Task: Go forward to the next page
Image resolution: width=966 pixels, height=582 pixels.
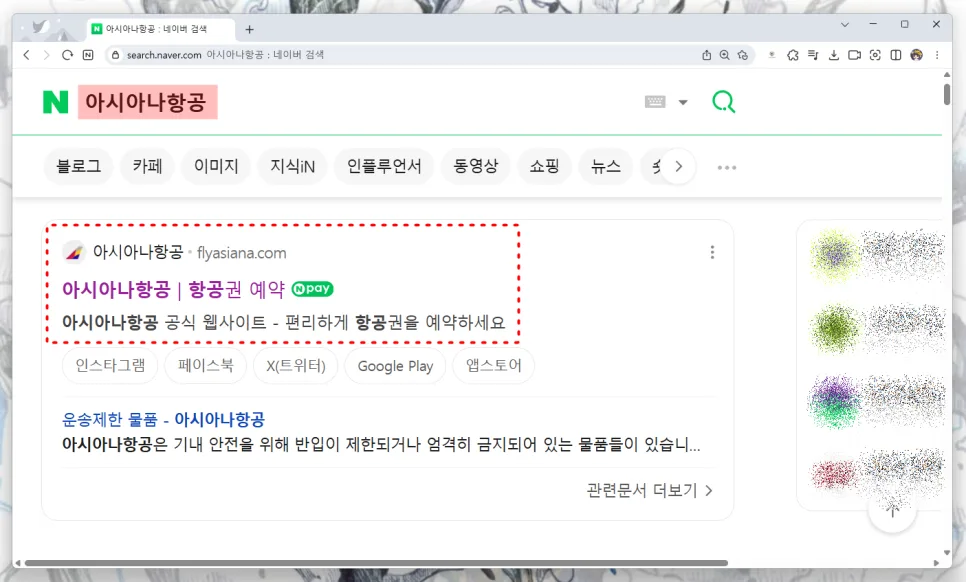Action: point(46,55)
